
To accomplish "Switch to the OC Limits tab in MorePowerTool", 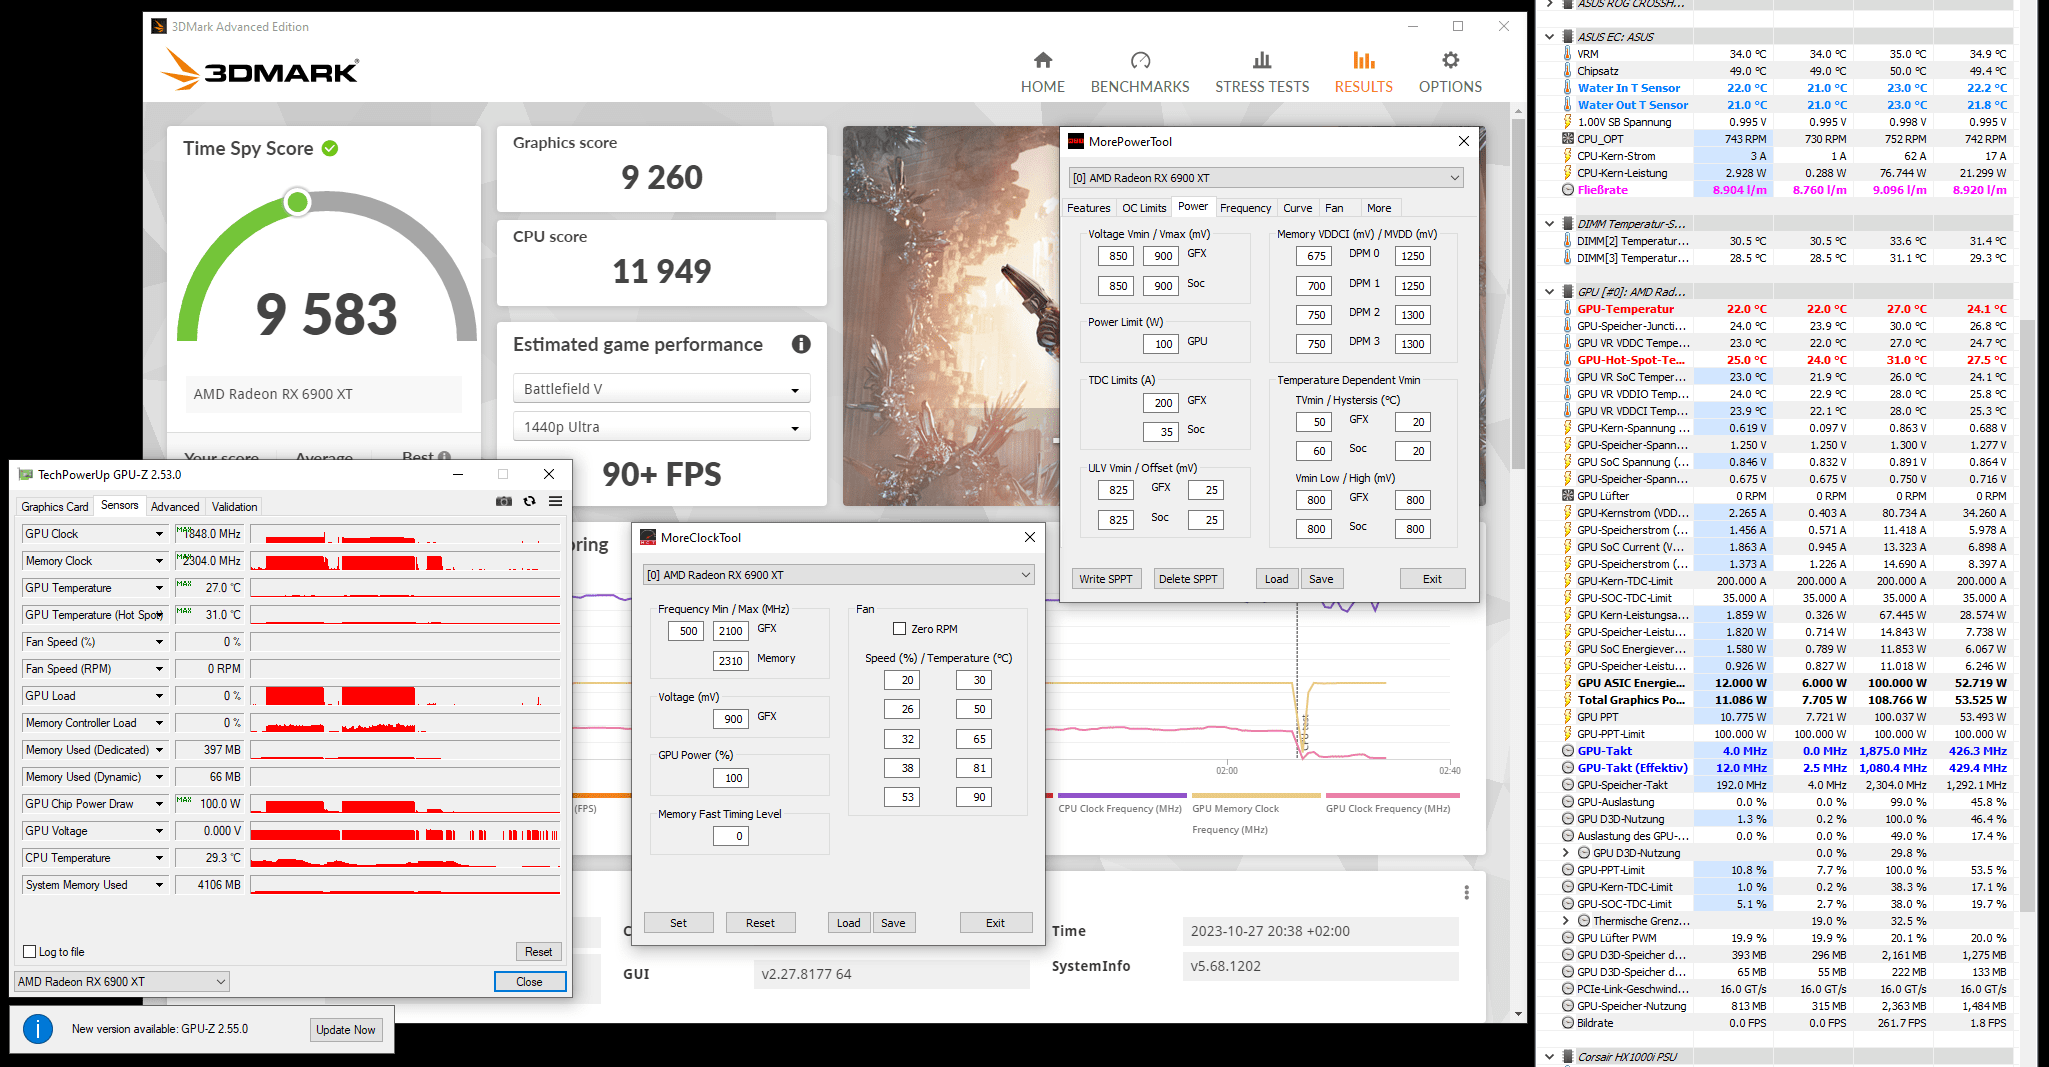I will (1144, 208).
